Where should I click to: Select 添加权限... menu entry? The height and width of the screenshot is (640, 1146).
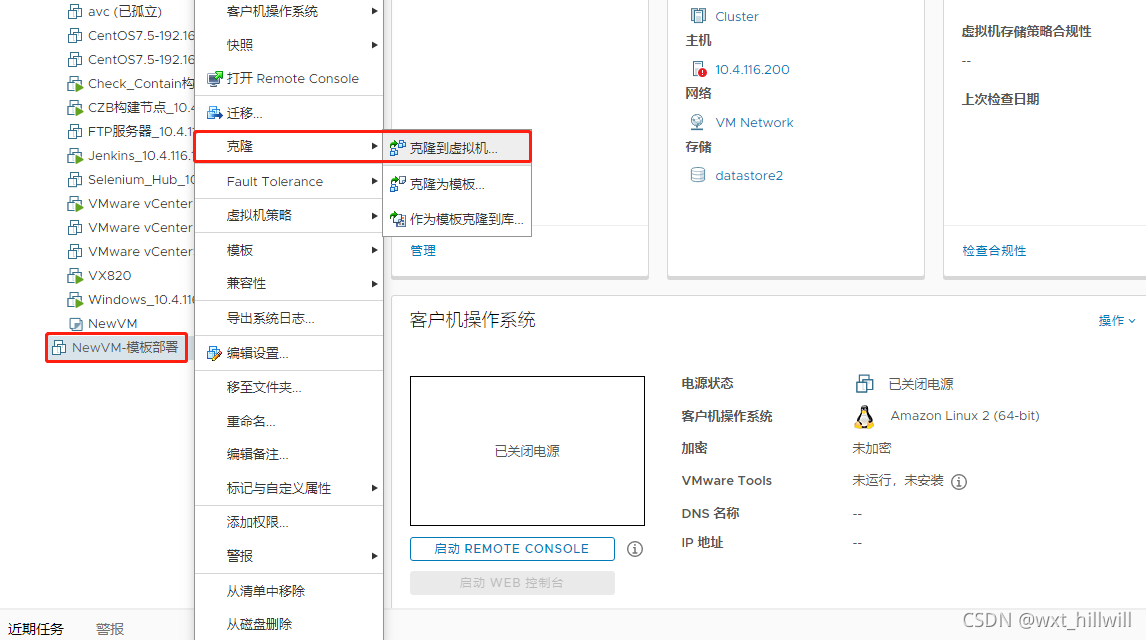289,522
